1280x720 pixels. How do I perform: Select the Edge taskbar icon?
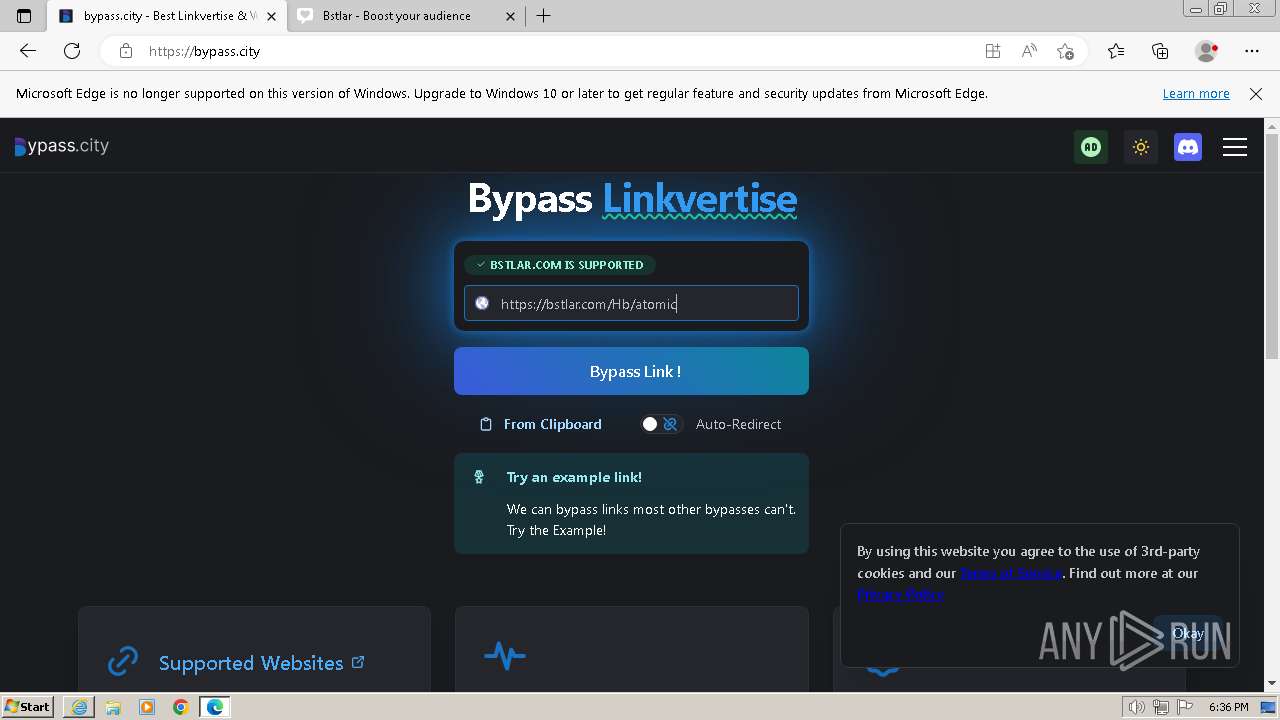[215, 707]
